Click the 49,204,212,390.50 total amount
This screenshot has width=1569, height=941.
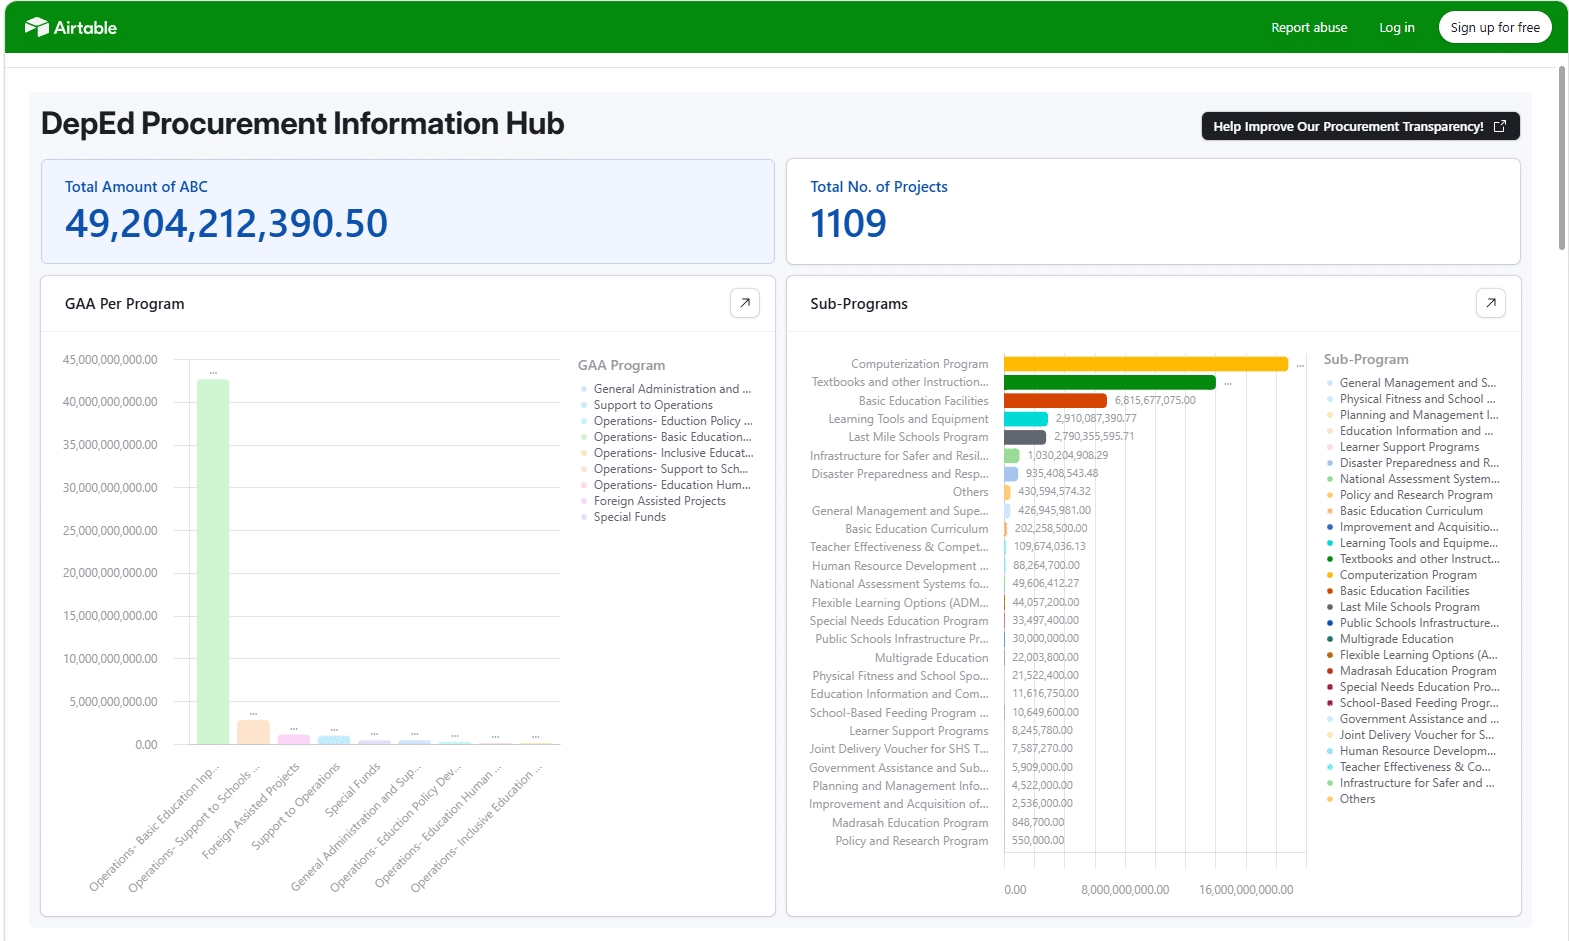pyautogui.click(x=226, y=223)
